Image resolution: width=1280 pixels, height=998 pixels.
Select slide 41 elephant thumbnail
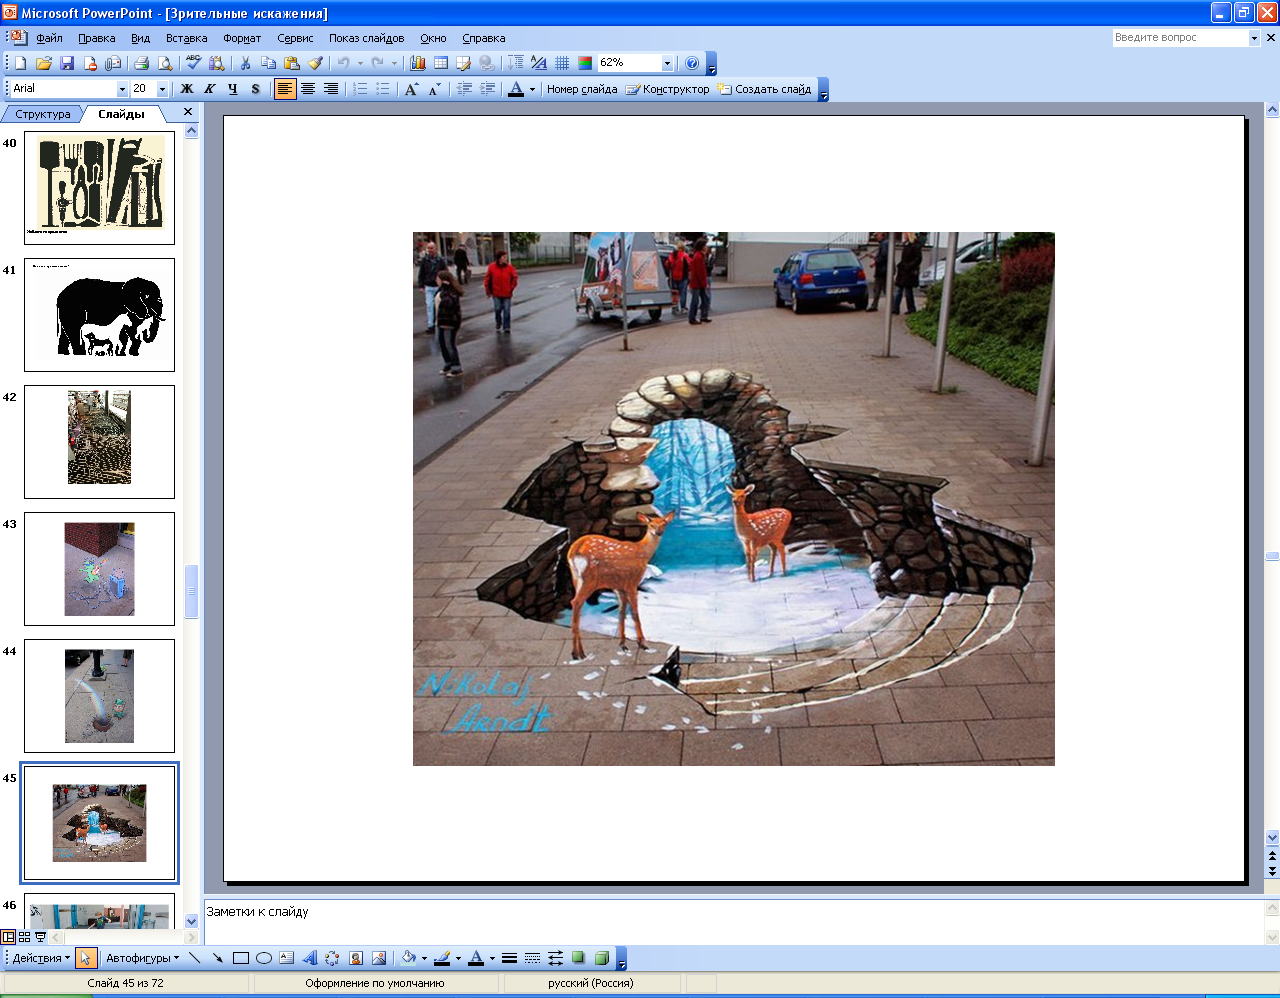click(99, 315)
